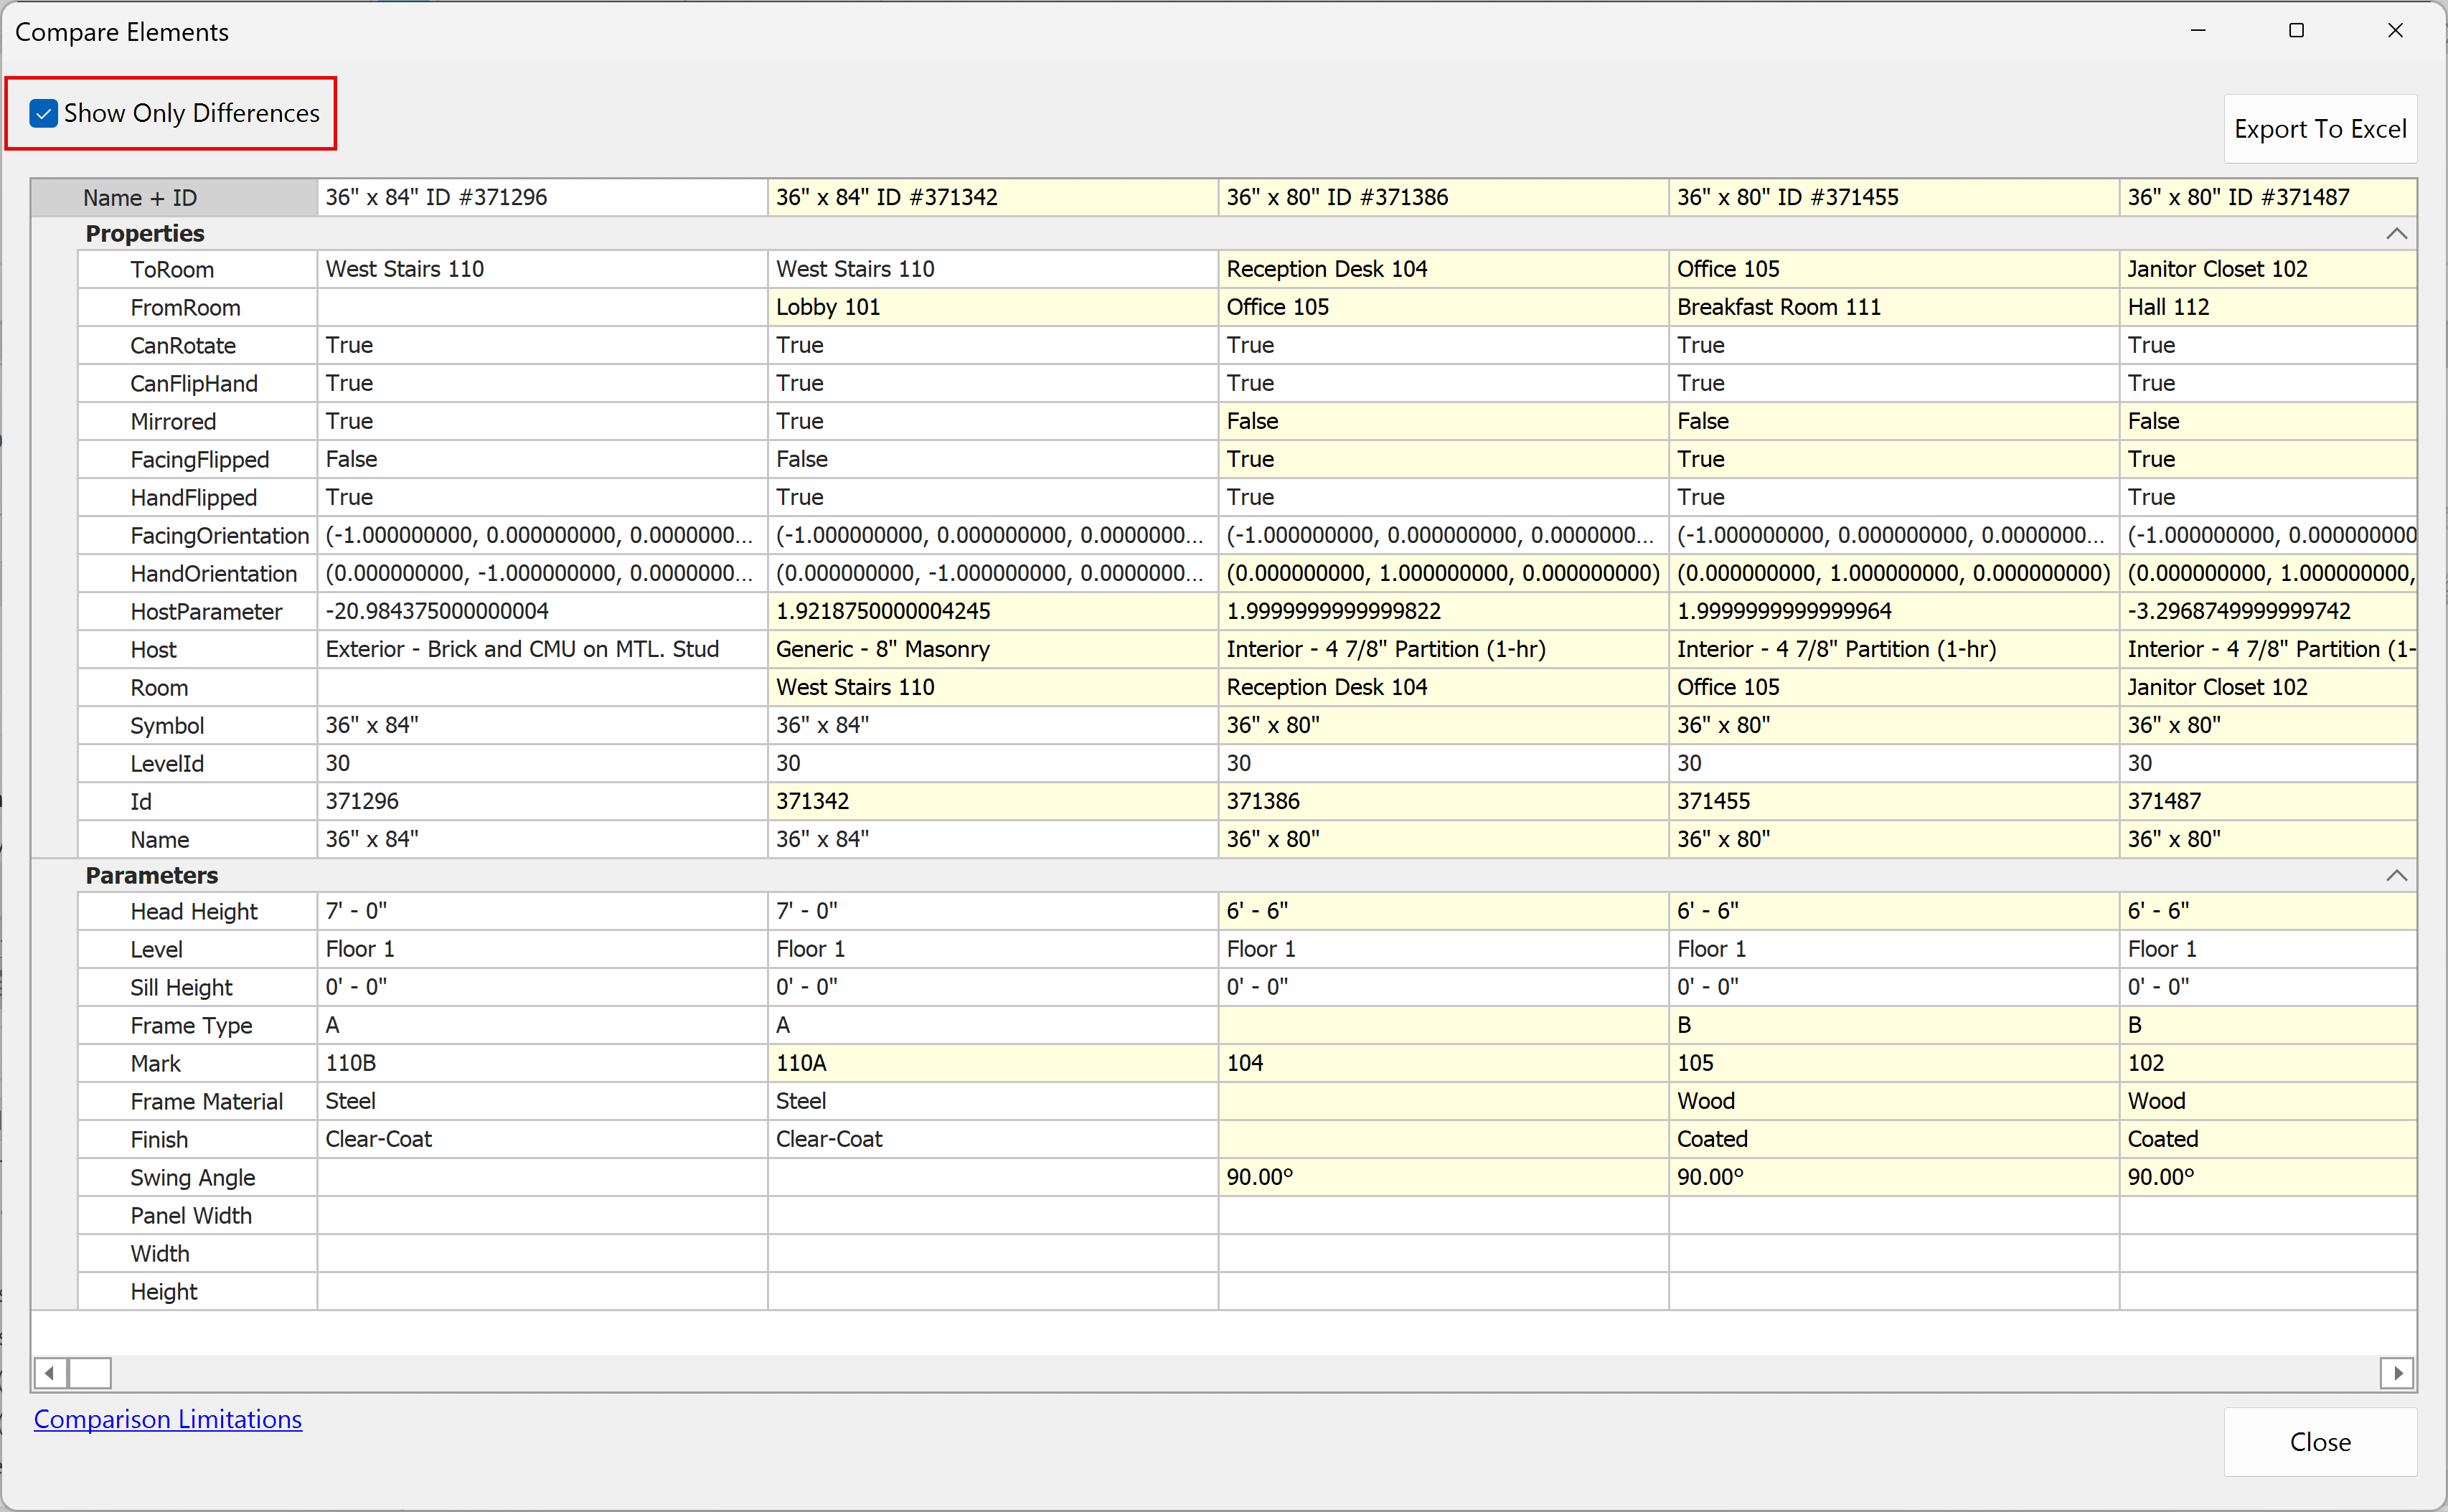Select the Properties section header
Screen dimensions: 2448x1512
pos(1224,234)
